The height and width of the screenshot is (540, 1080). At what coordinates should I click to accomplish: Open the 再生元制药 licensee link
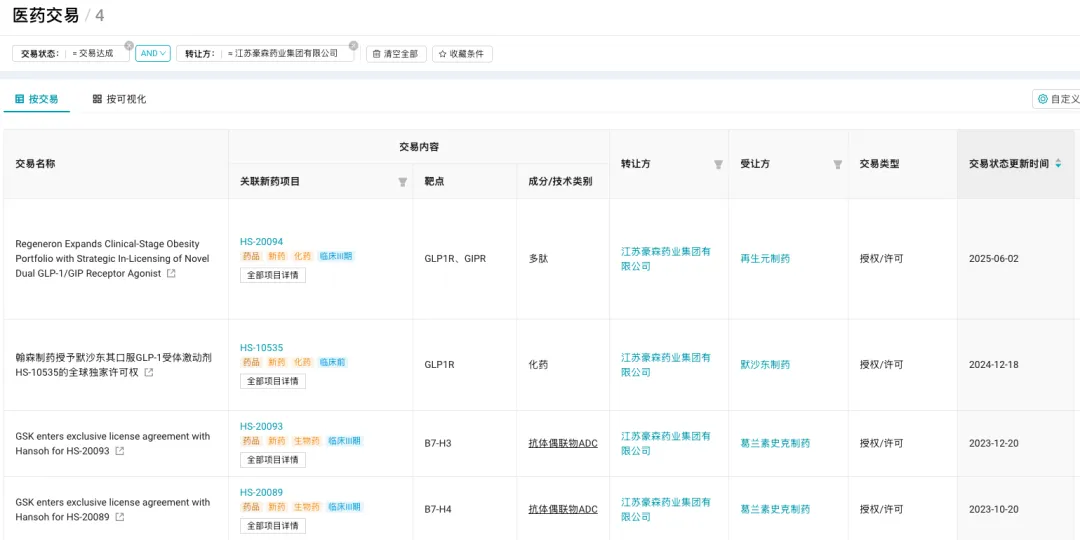(765, 259)
